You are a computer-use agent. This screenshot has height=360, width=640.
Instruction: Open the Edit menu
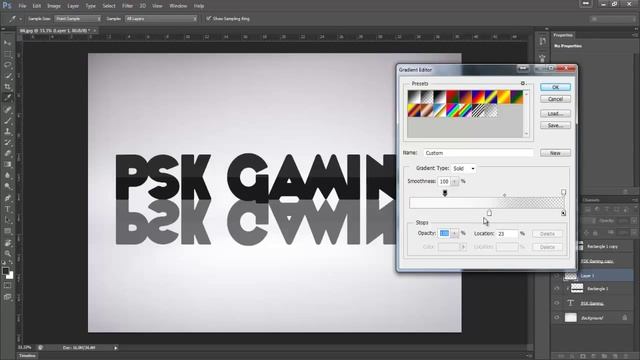[37, 6]
